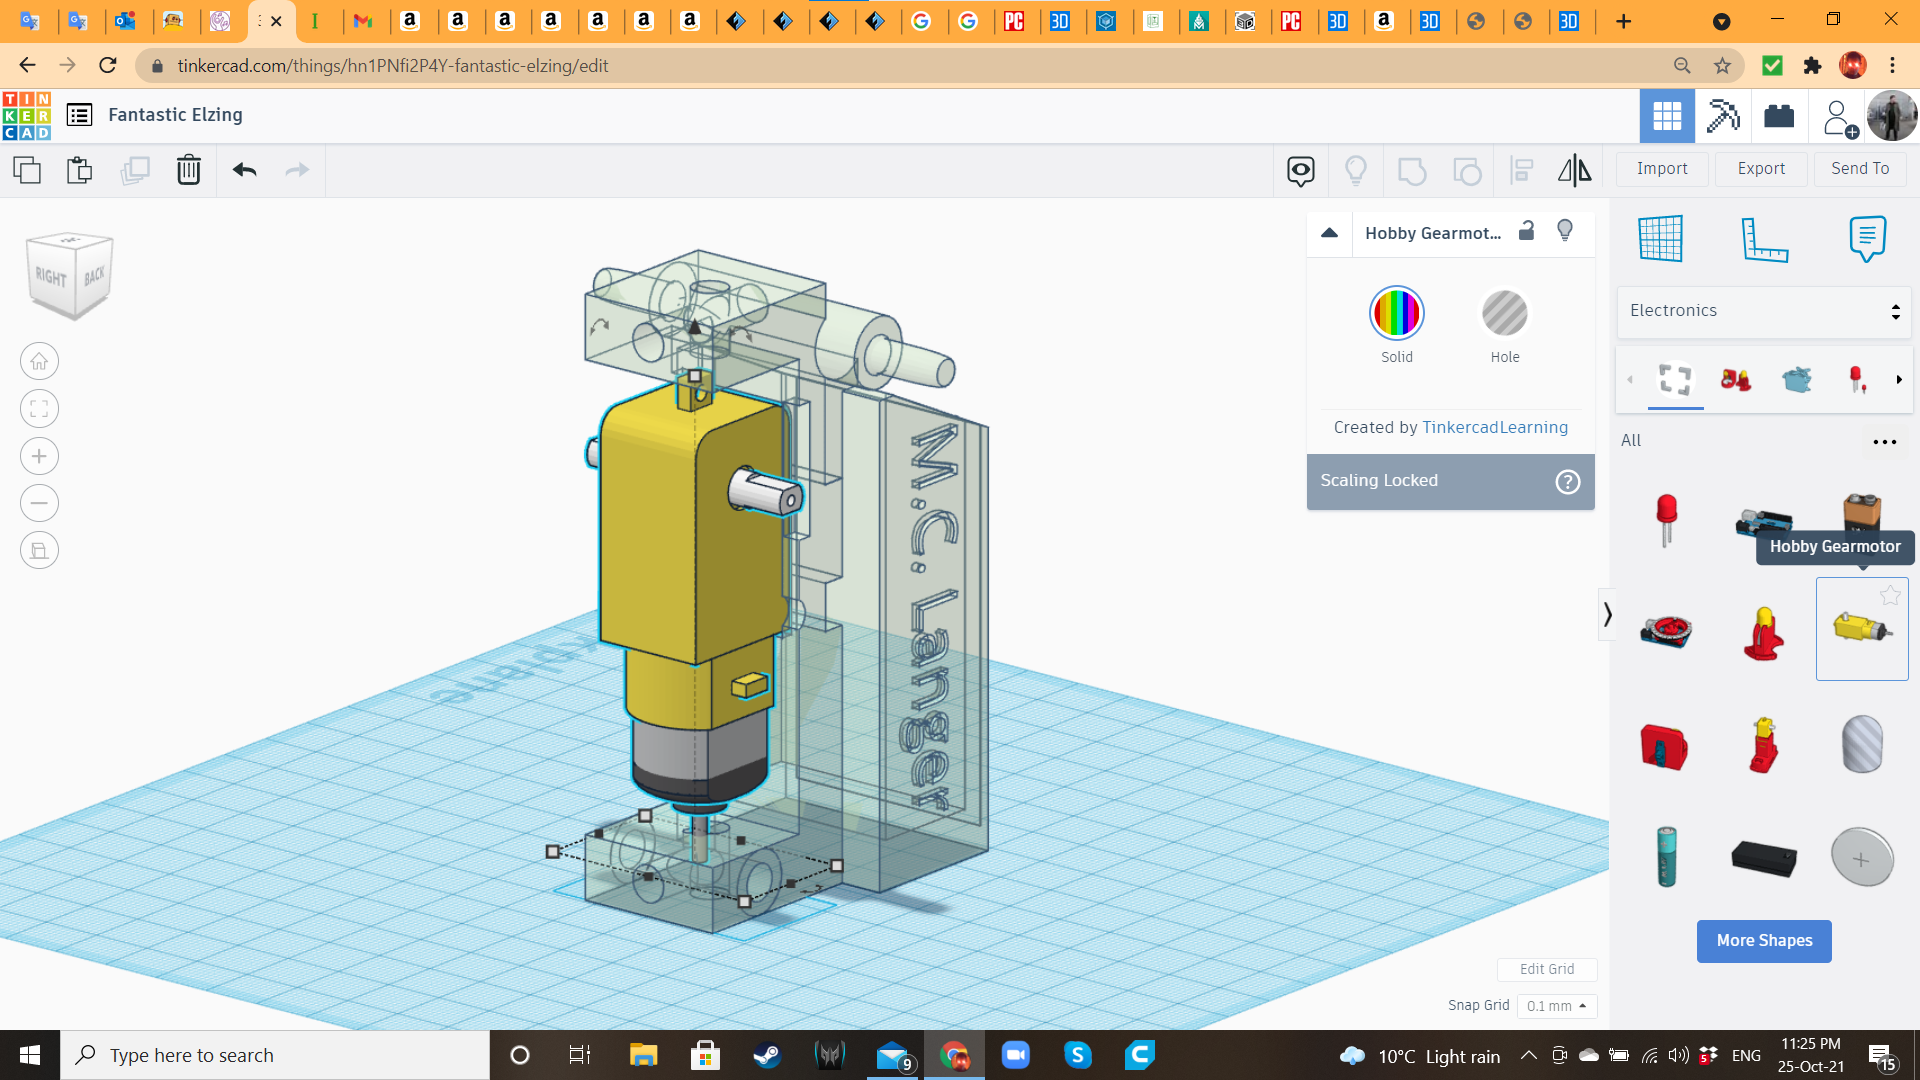
Task: Select the Ruler tool
Action: pos(1764,239)
